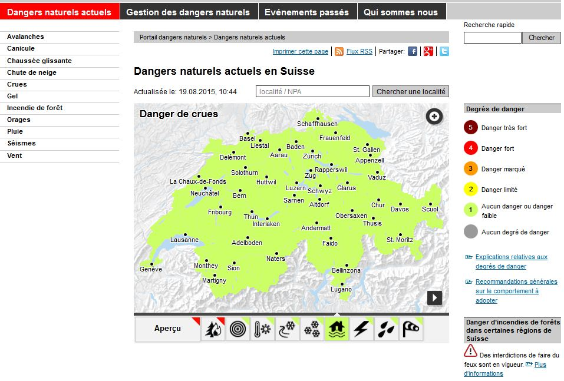Select the wind windsock icon
The height and width of the screenshot is (381, 564).
(411, 329)
